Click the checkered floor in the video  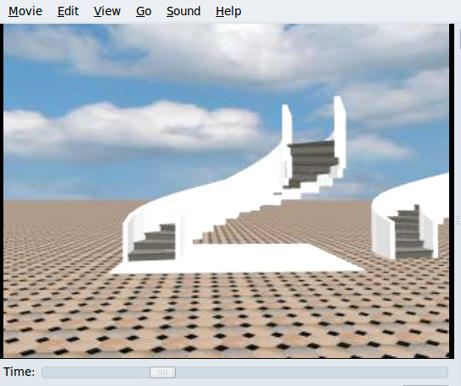tap(227, 317)
